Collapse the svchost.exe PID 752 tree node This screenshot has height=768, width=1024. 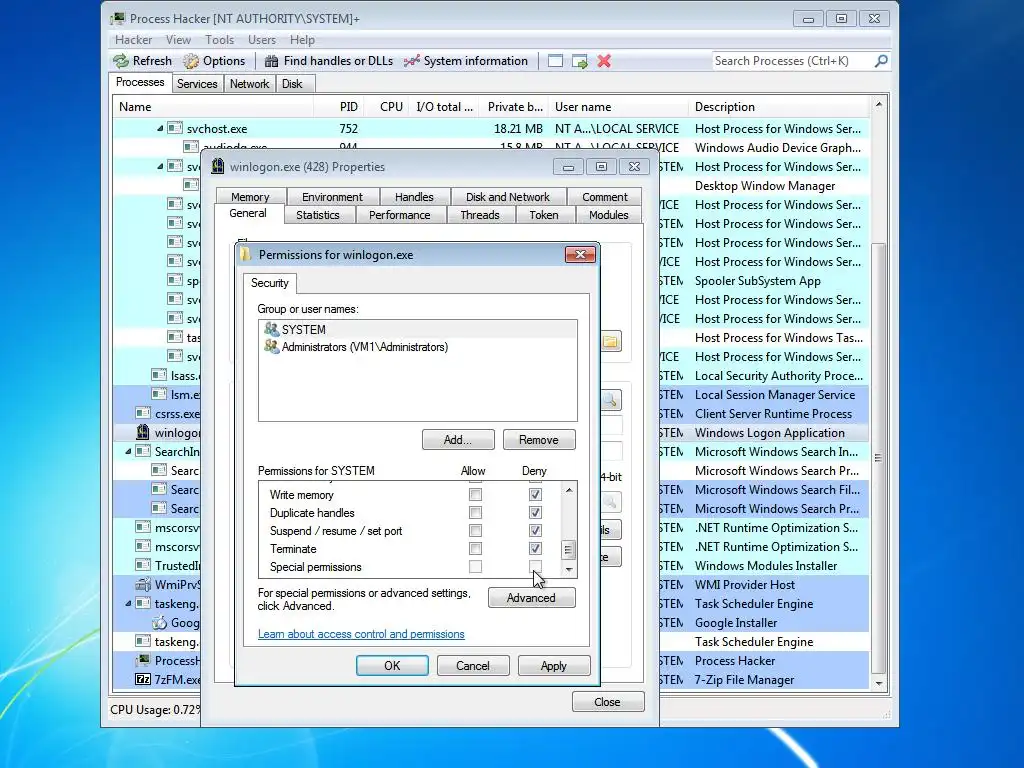160,129
